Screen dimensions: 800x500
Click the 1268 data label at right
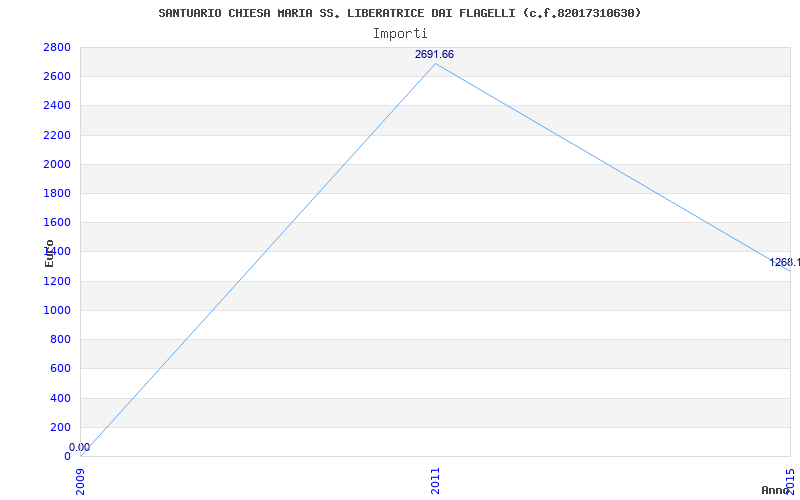click(x=785, y=263)
